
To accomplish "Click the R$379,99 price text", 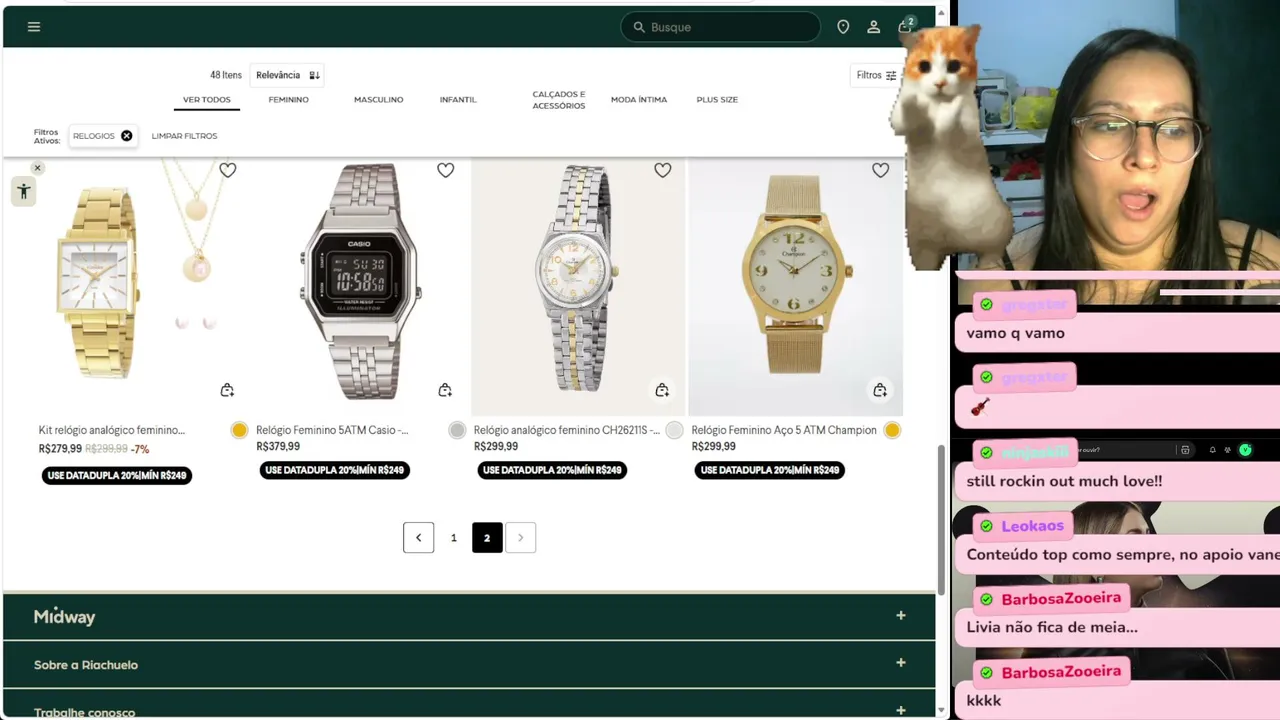I will click(x=278, y=447).
